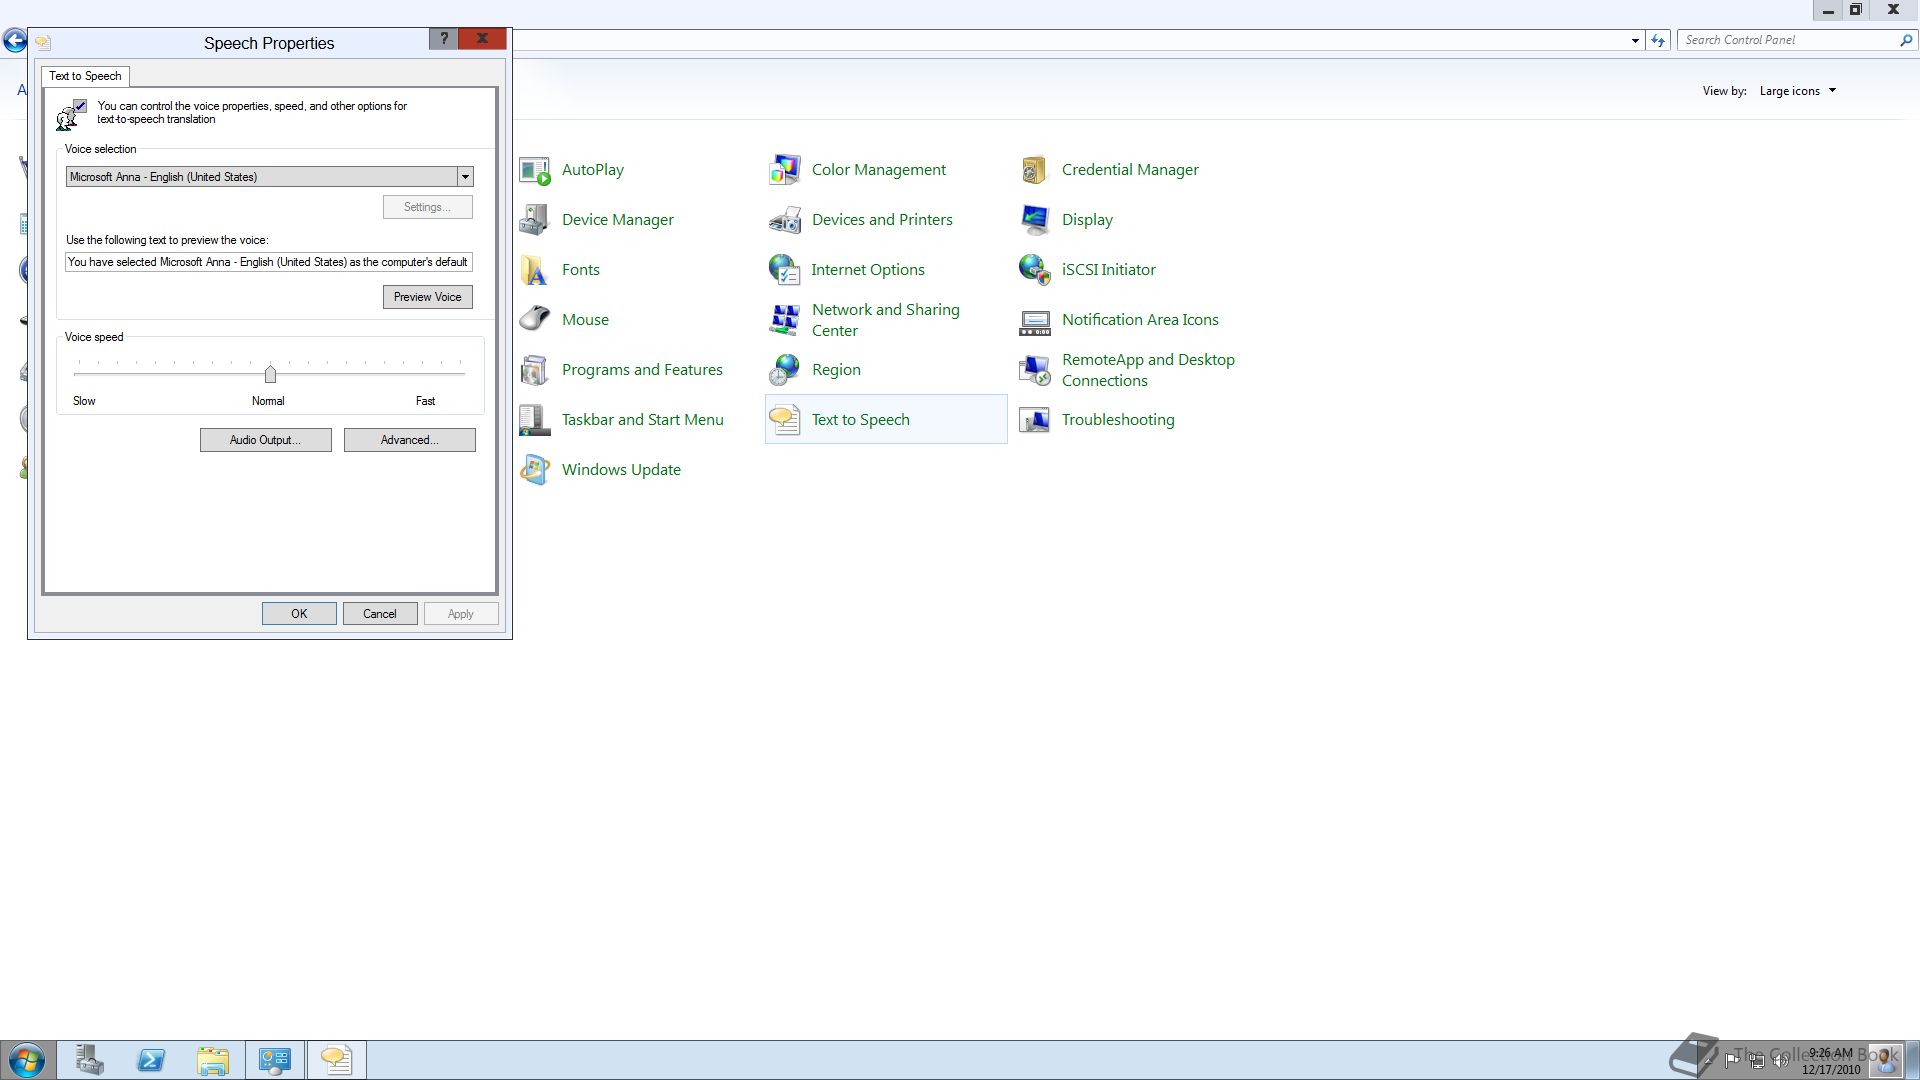Open the Internet Options icon
1920x1080 pixels.
click(785, 270)
